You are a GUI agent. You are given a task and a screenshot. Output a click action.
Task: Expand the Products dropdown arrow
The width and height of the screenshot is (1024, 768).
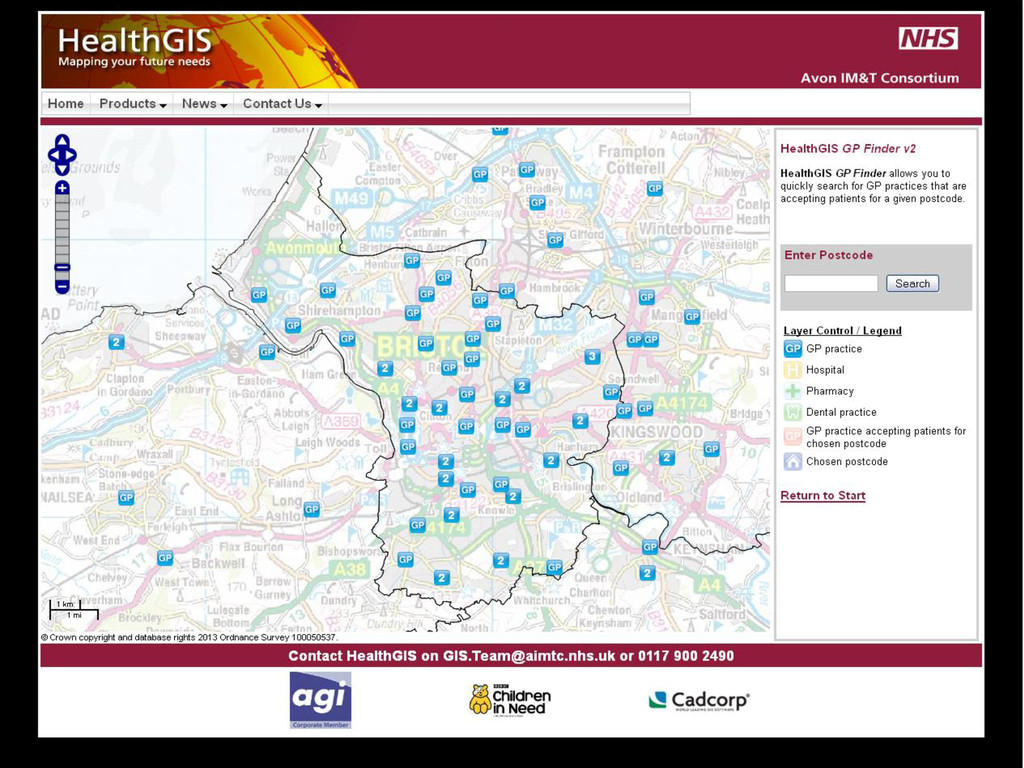(x=163, y=105)
